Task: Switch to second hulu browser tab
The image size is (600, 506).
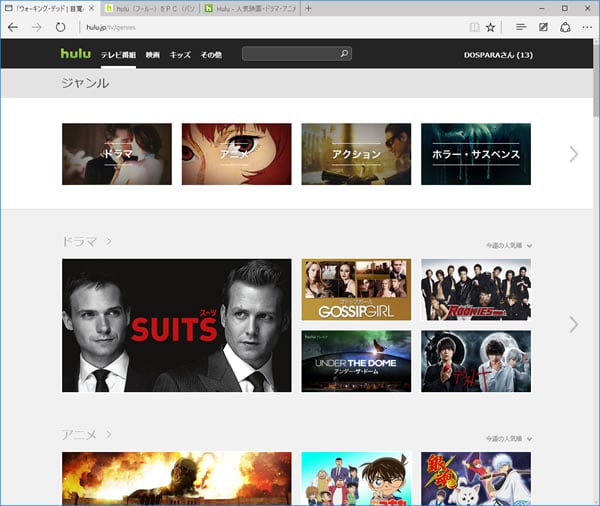Action: [150, 8]
